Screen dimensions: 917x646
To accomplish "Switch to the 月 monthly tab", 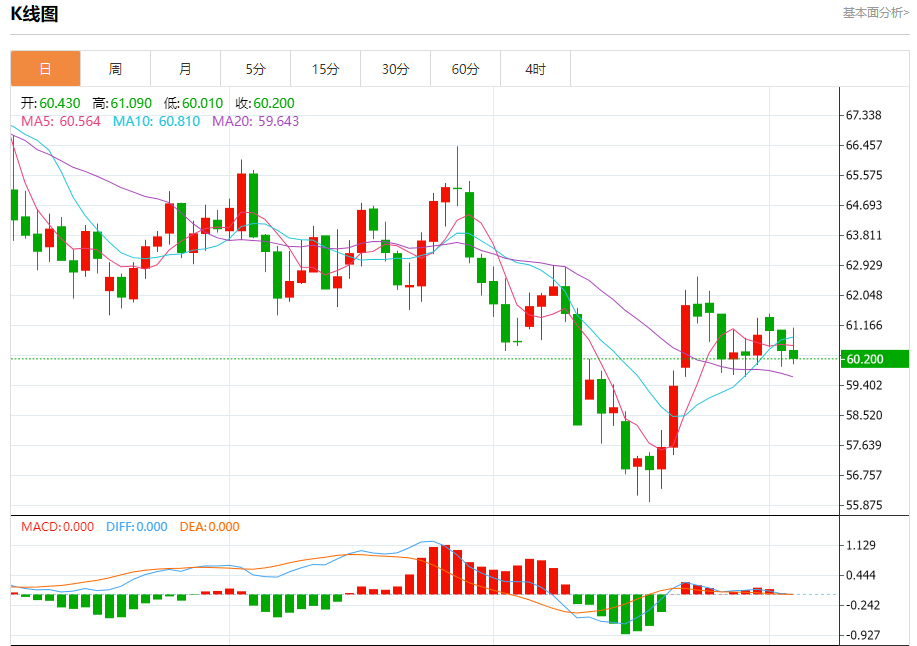I will point(185,69).
